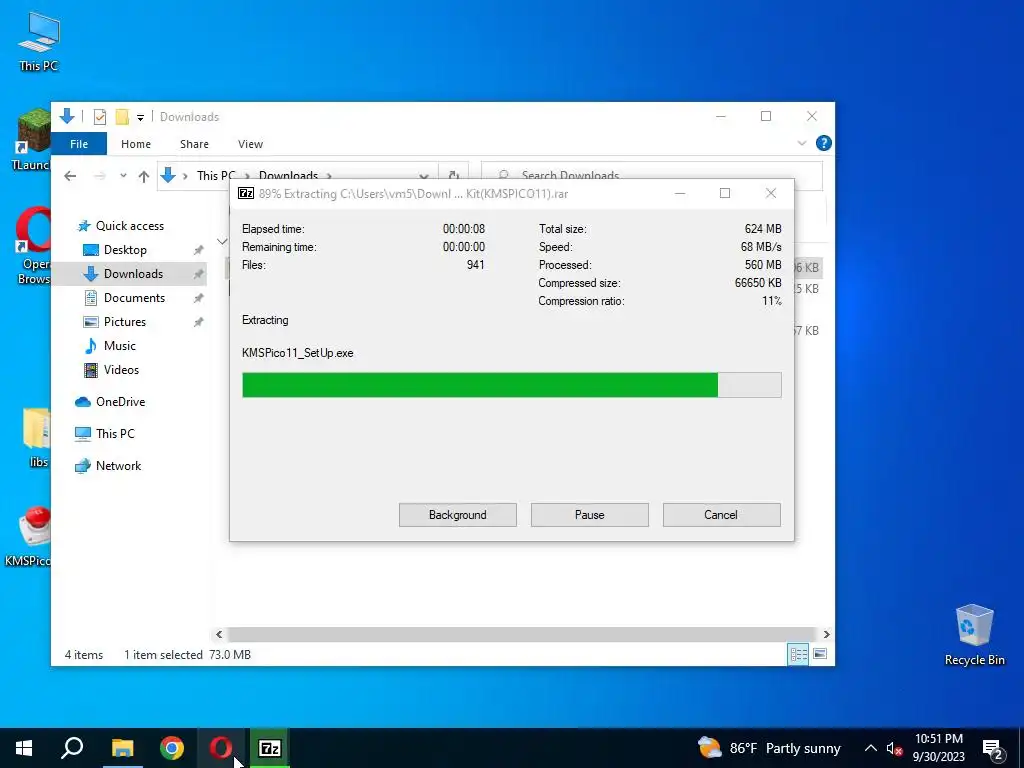Click the muted volume tray icon

click(x=894, y=748)
